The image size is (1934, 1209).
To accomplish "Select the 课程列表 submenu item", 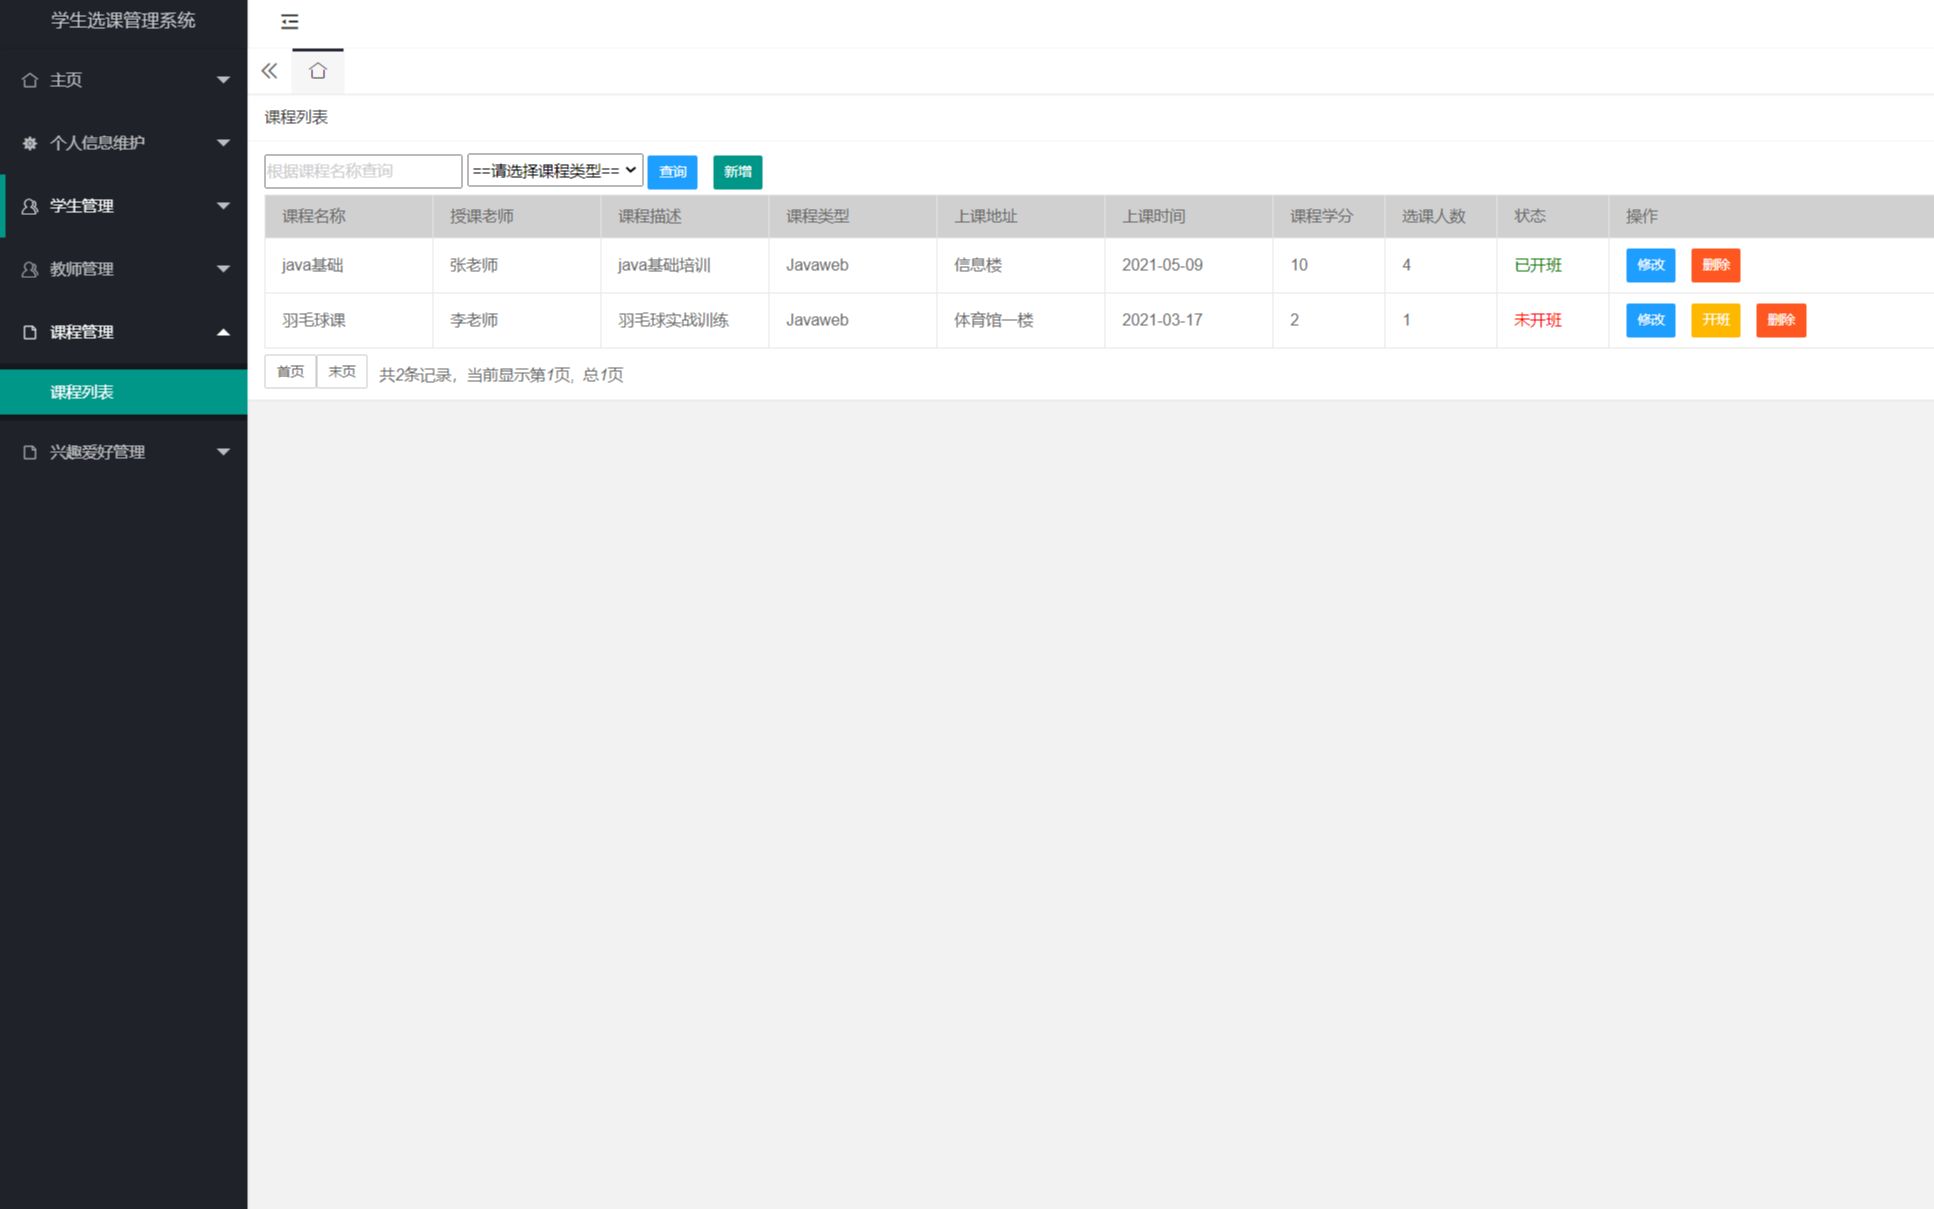I will point(124,392).
